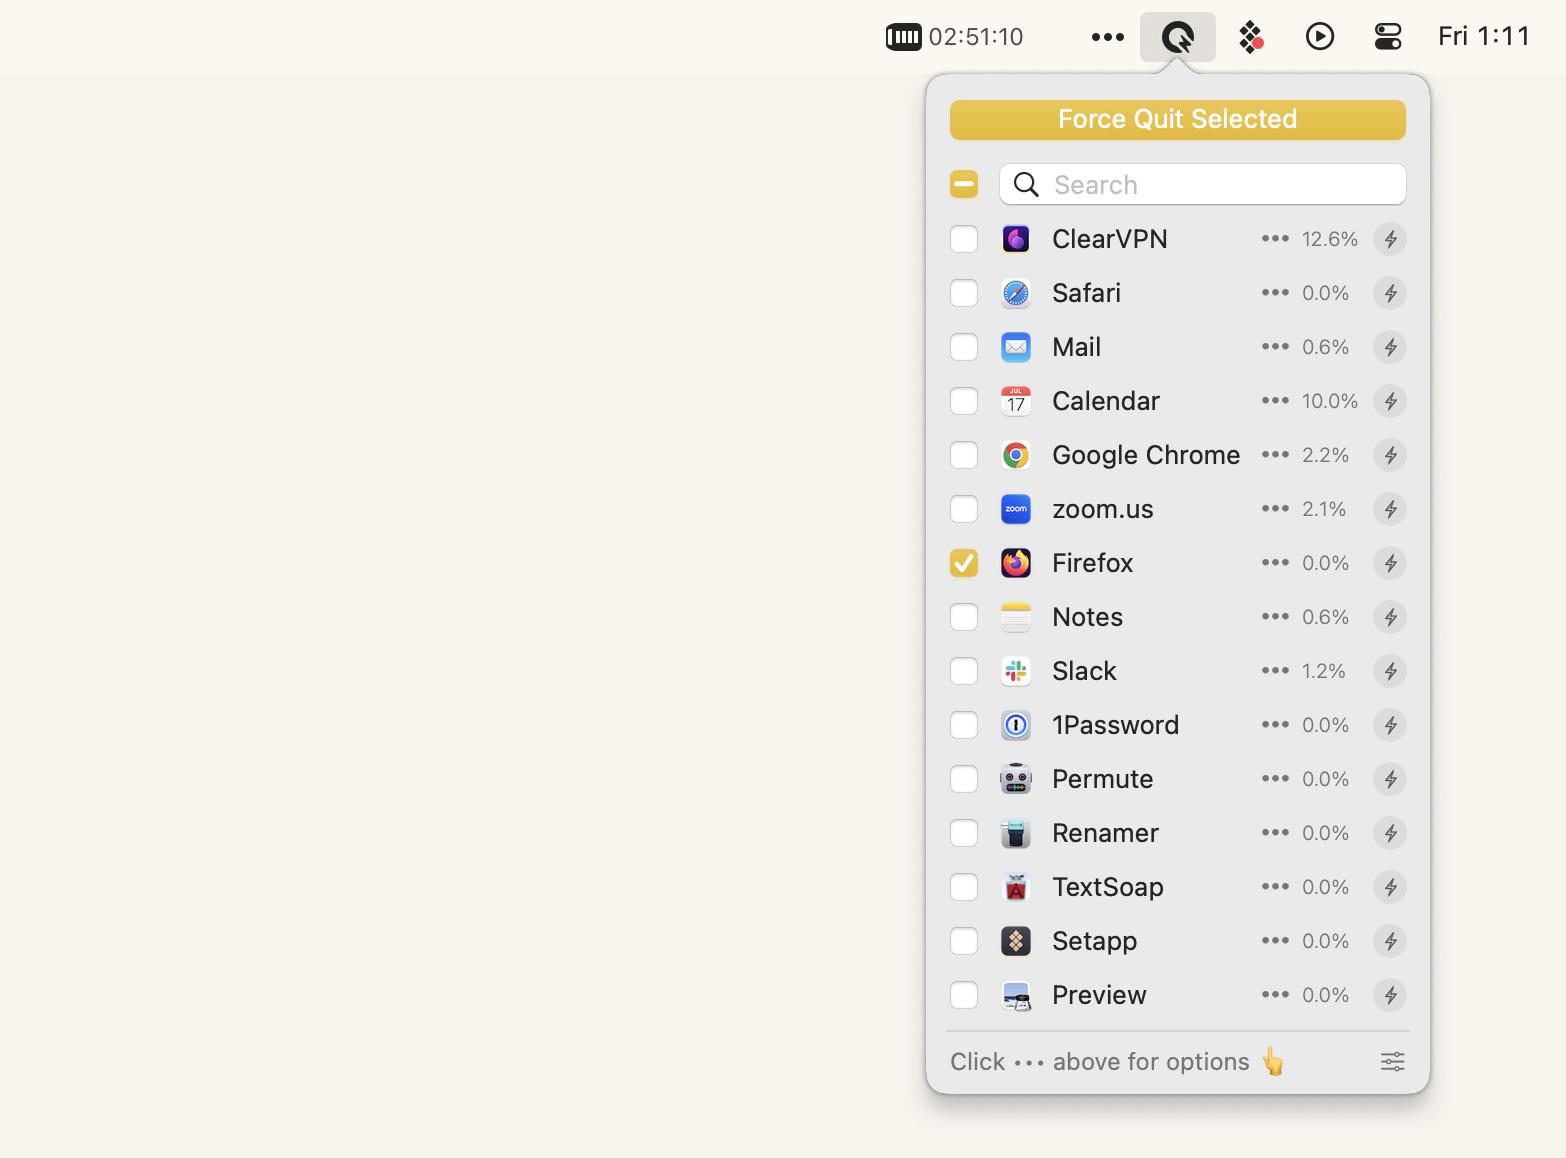This screenshot has width=1566, height=1158.
Task: Uncheck the Firefox checkbox
Action: point(964,563)
